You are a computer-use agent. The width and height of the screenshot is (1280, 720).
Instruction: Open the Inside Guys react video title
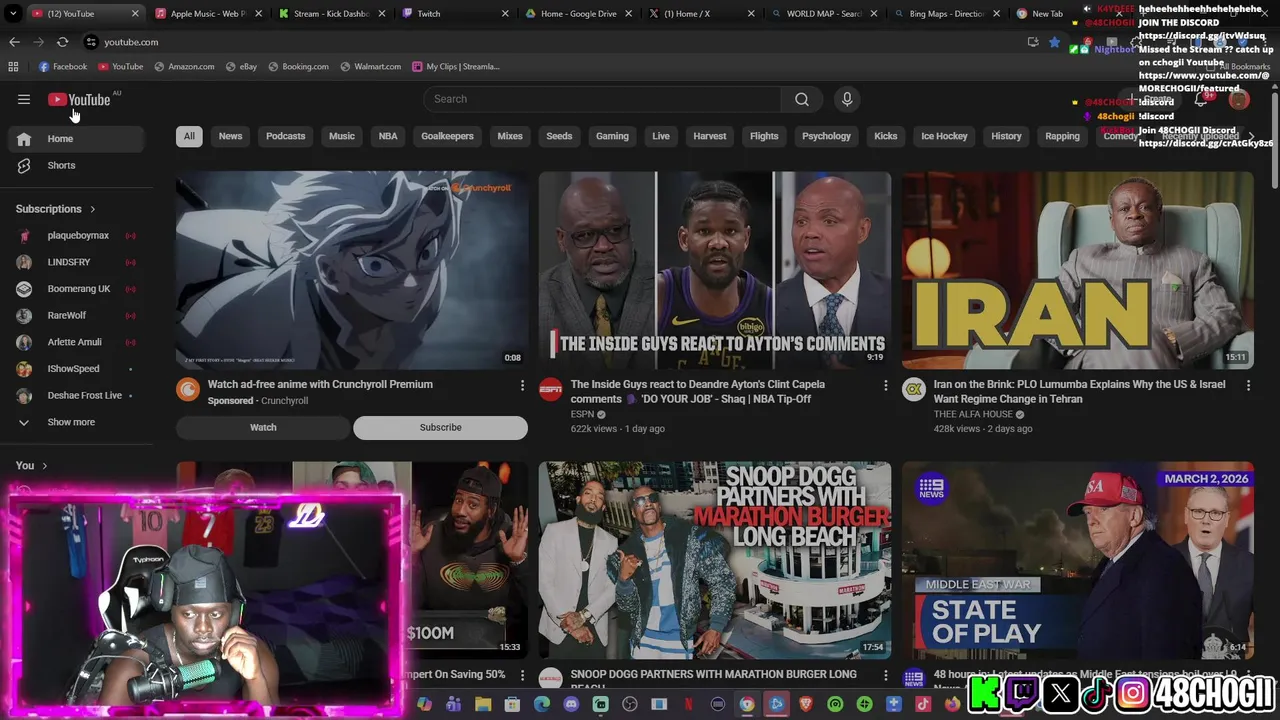click(x=698, y=391)
